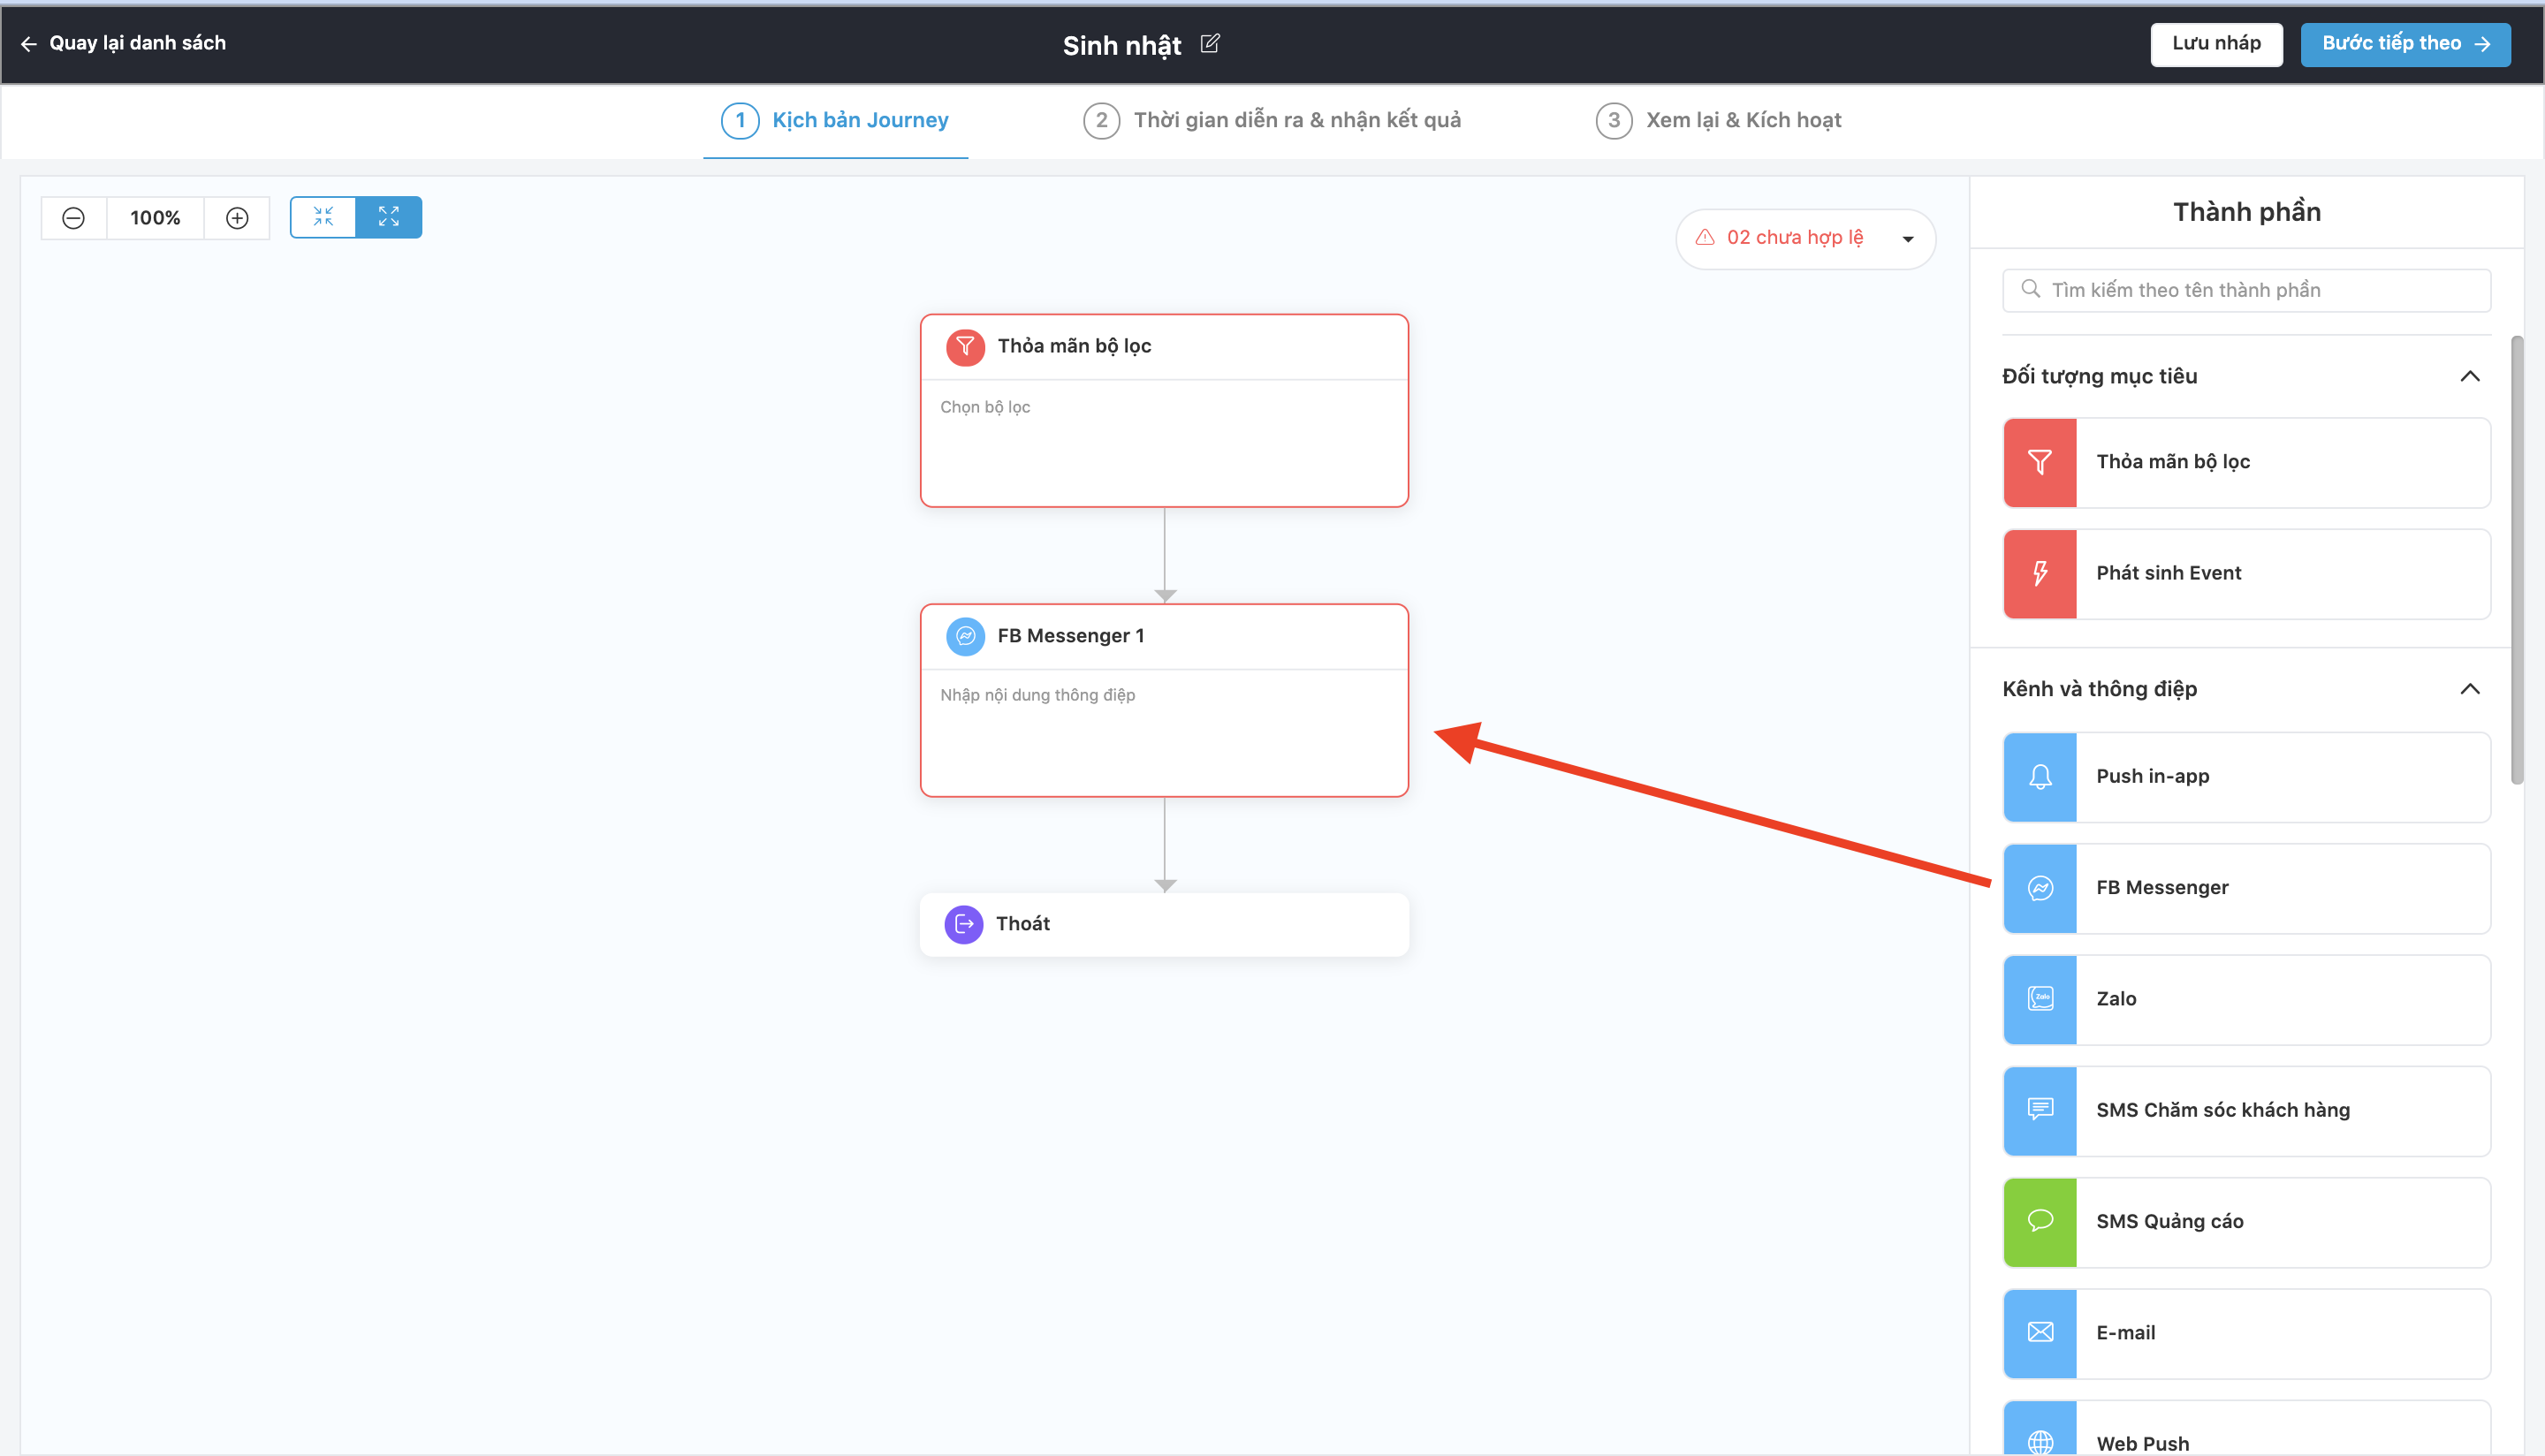
Task: Open the 02 chưa hợp lệ dropdown arrow
Action: click(x=1908, y=239)
